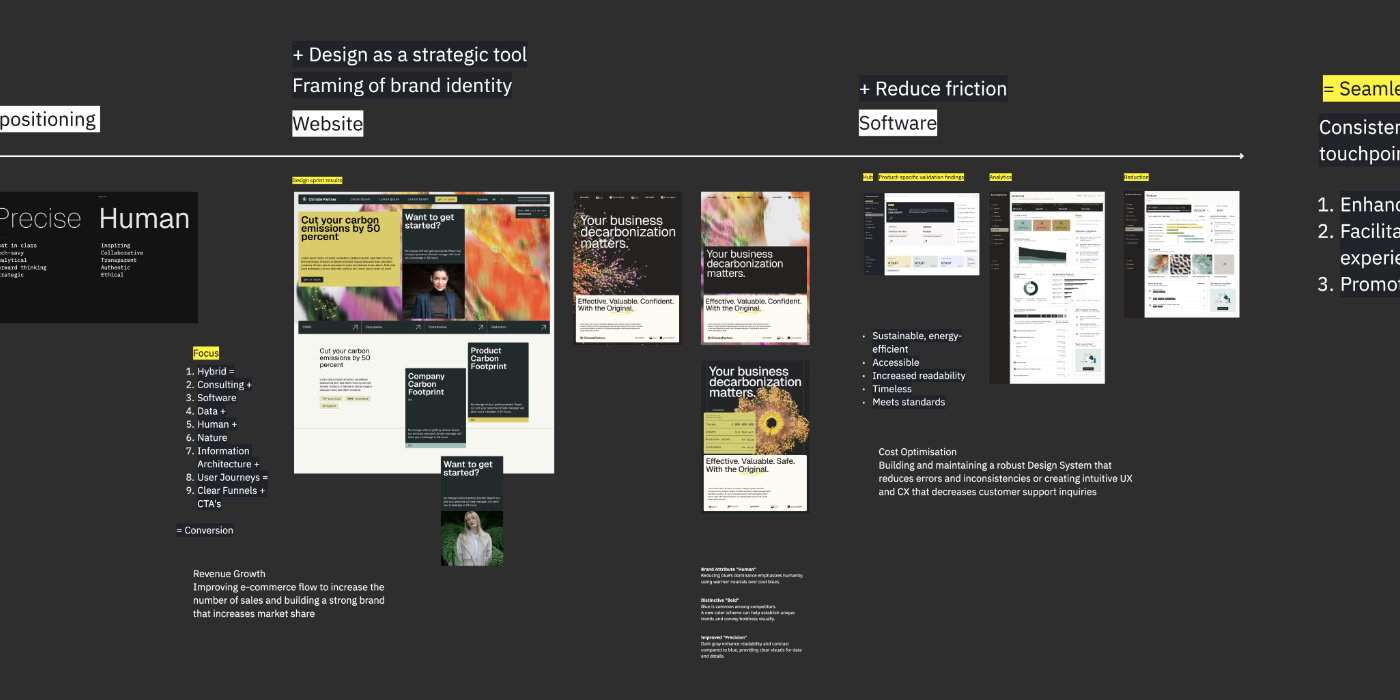The image size is (1400, 700).
Task: Select the "Company Carbon Footprint" card
Action: pos(435,406)
